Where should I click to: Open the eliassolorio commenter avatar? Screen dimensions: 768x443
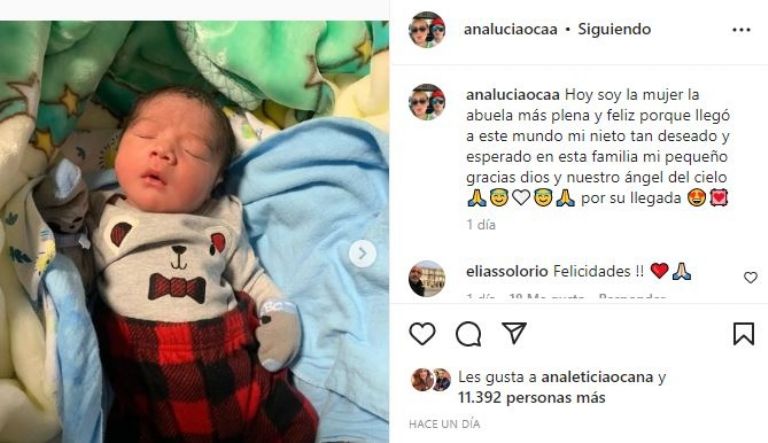tap(427, 278)
